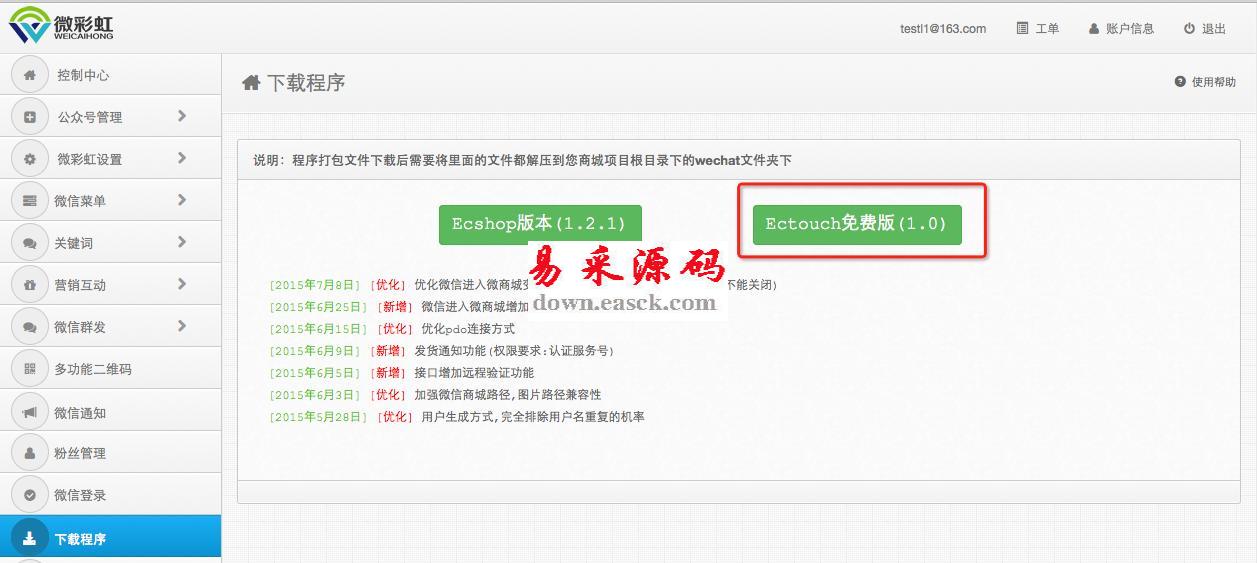Viewport: 1257px width, 563px height.
Task: Open 使用帮助 help link
Action: (x=1205, y=82)
